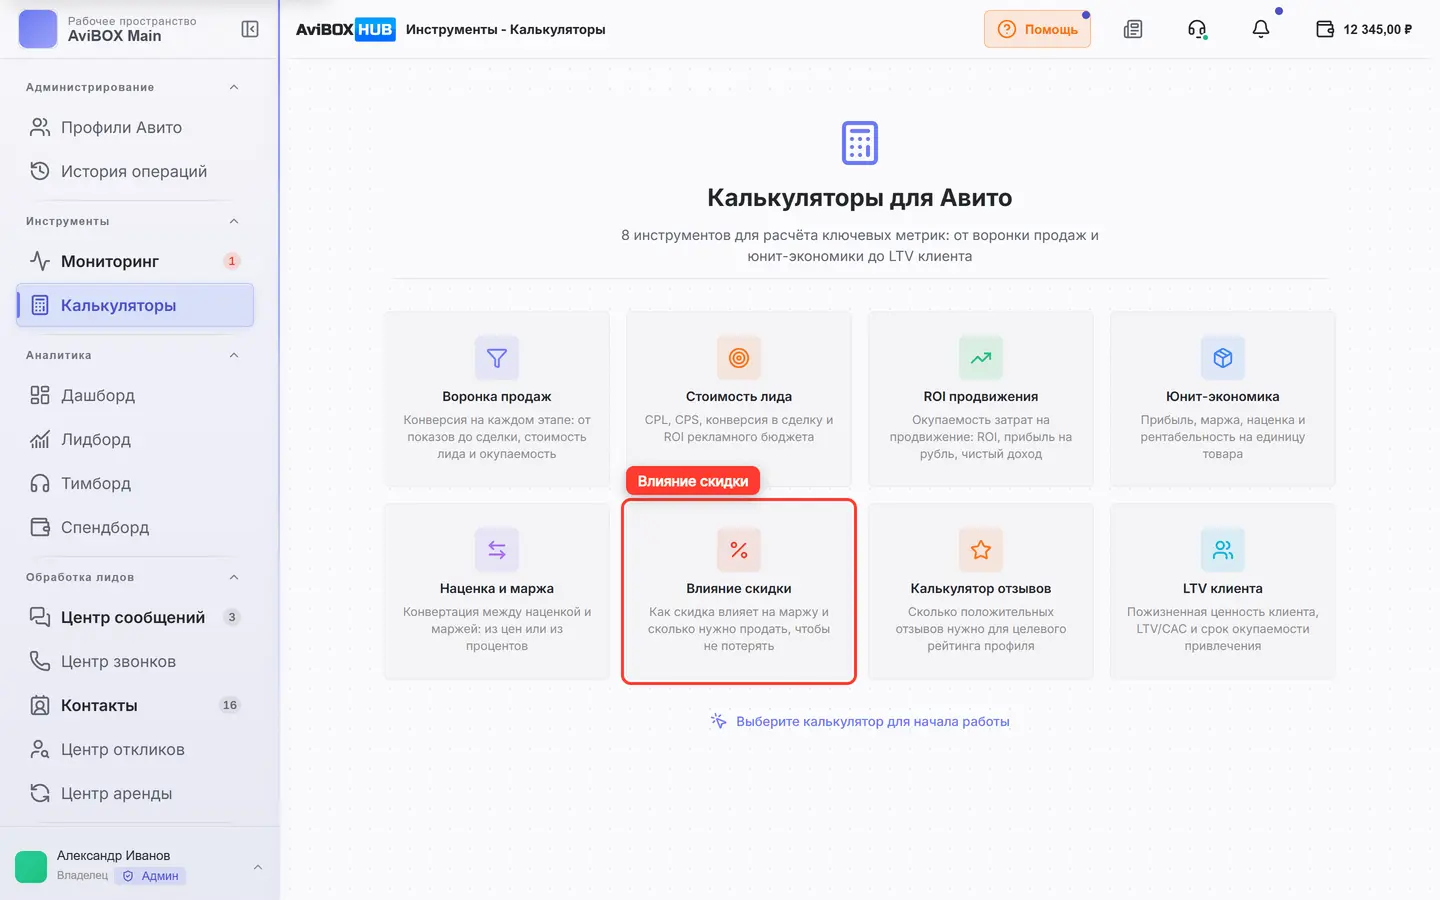Open Центр сообщений
The width and height of the screenshot is (1440, 900).
click(135, 617)
